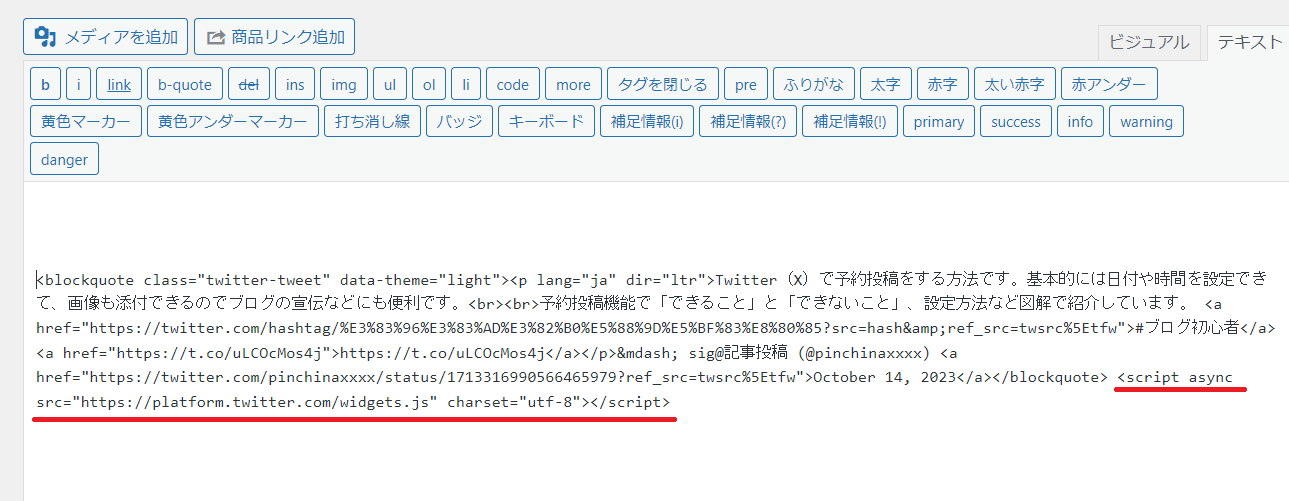Screen dimensions: 1289x501
Task: Insert 補足情報(!) alert box
Action: tap(850, 122)
